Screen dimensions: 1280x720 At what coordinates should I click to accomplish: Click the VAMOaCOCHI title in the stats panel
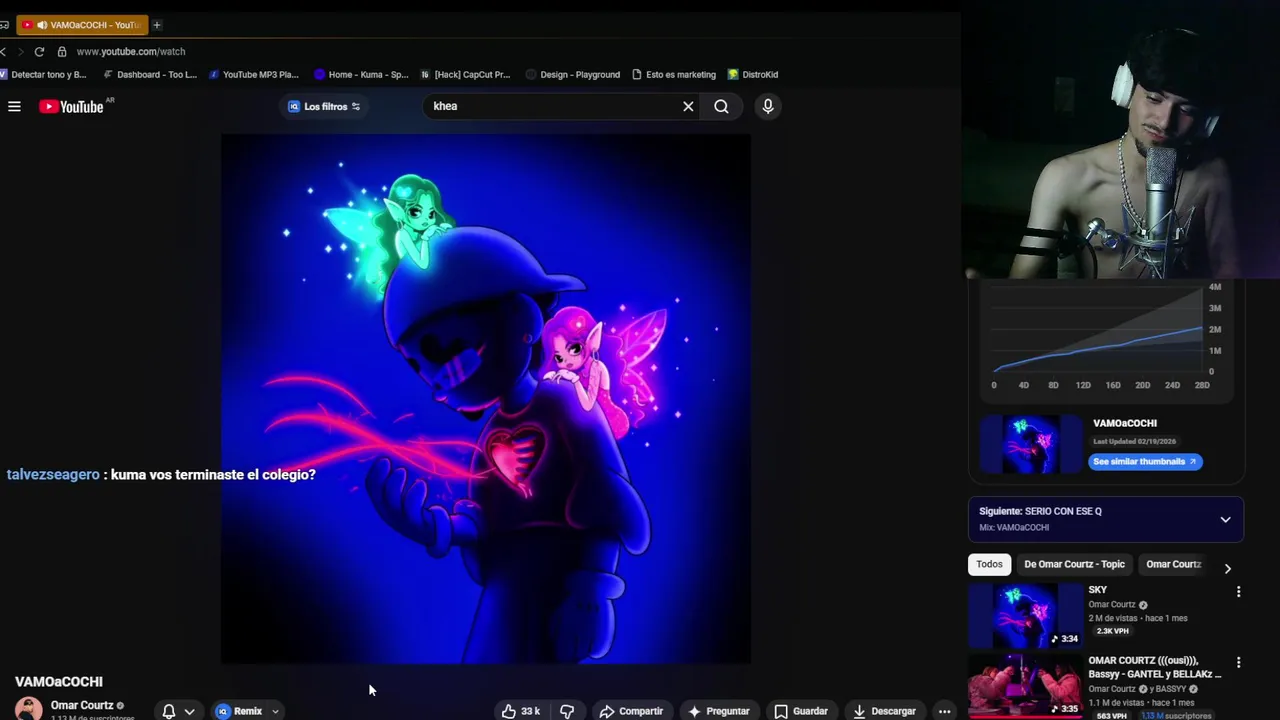(1125, 423)
